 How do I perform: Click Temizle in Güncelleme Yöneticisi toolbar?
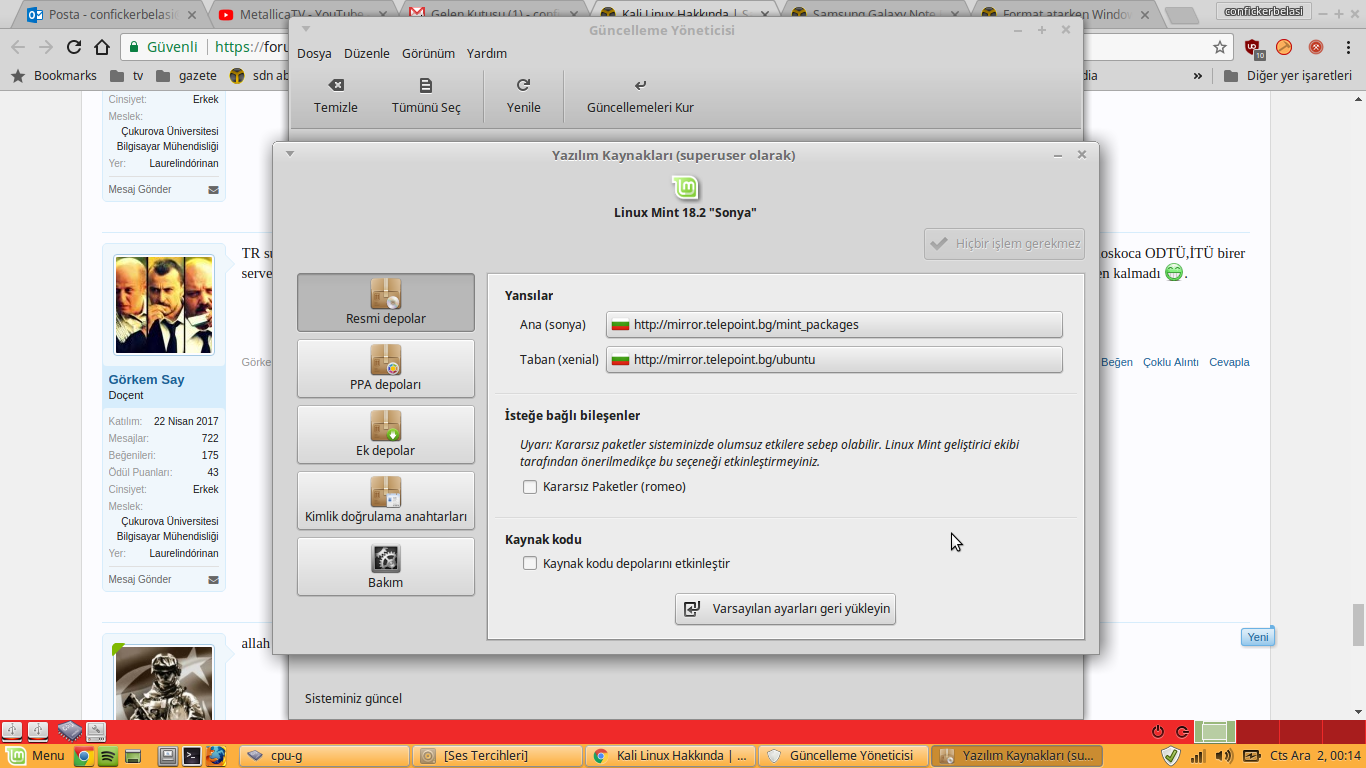[336, 96]
